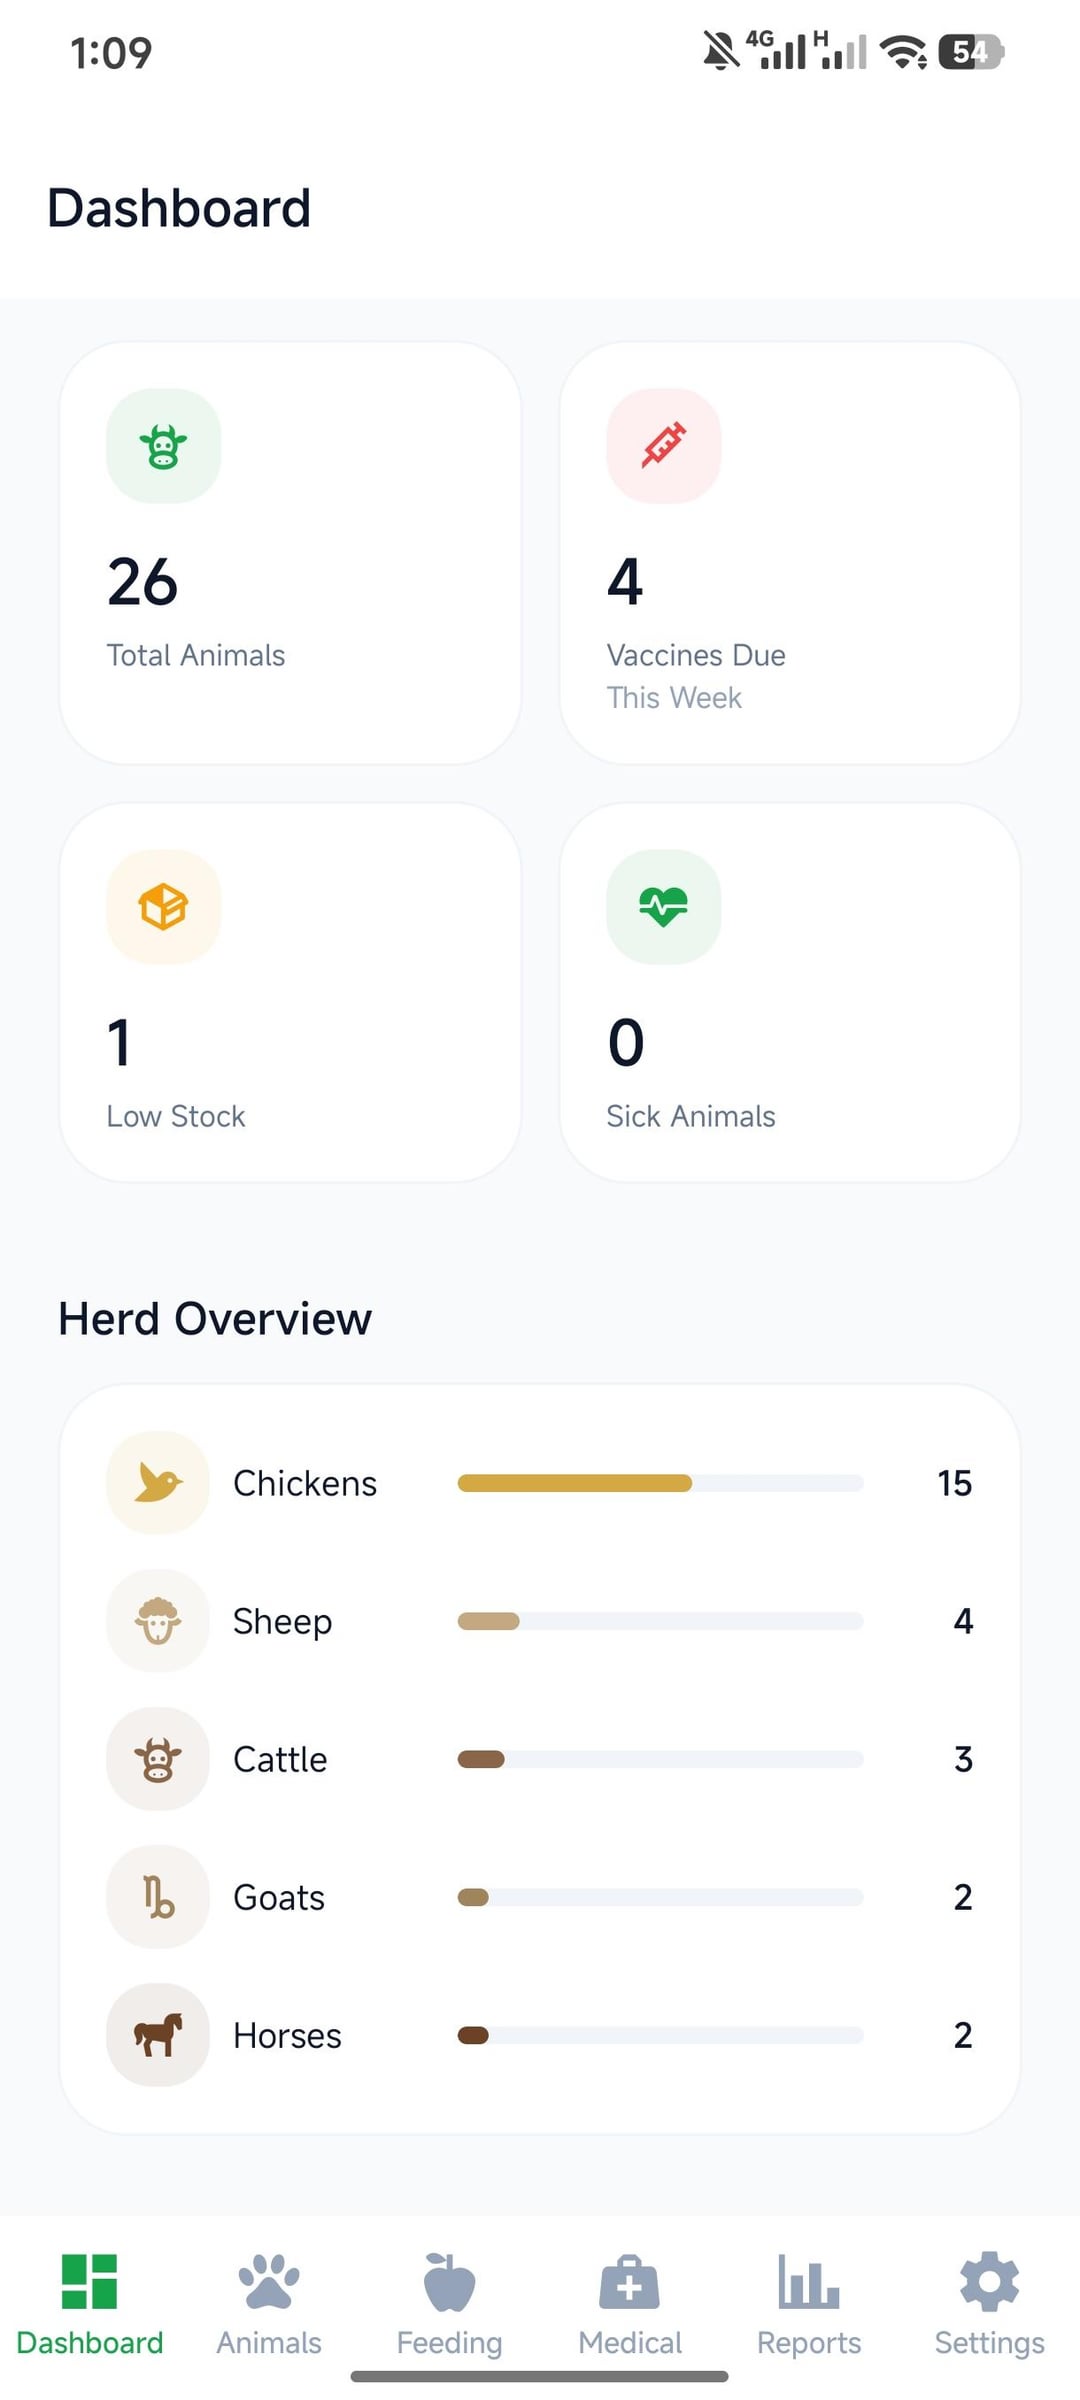Click the Chickens progress bar

pyautogui.click(x=660, y=1483)
